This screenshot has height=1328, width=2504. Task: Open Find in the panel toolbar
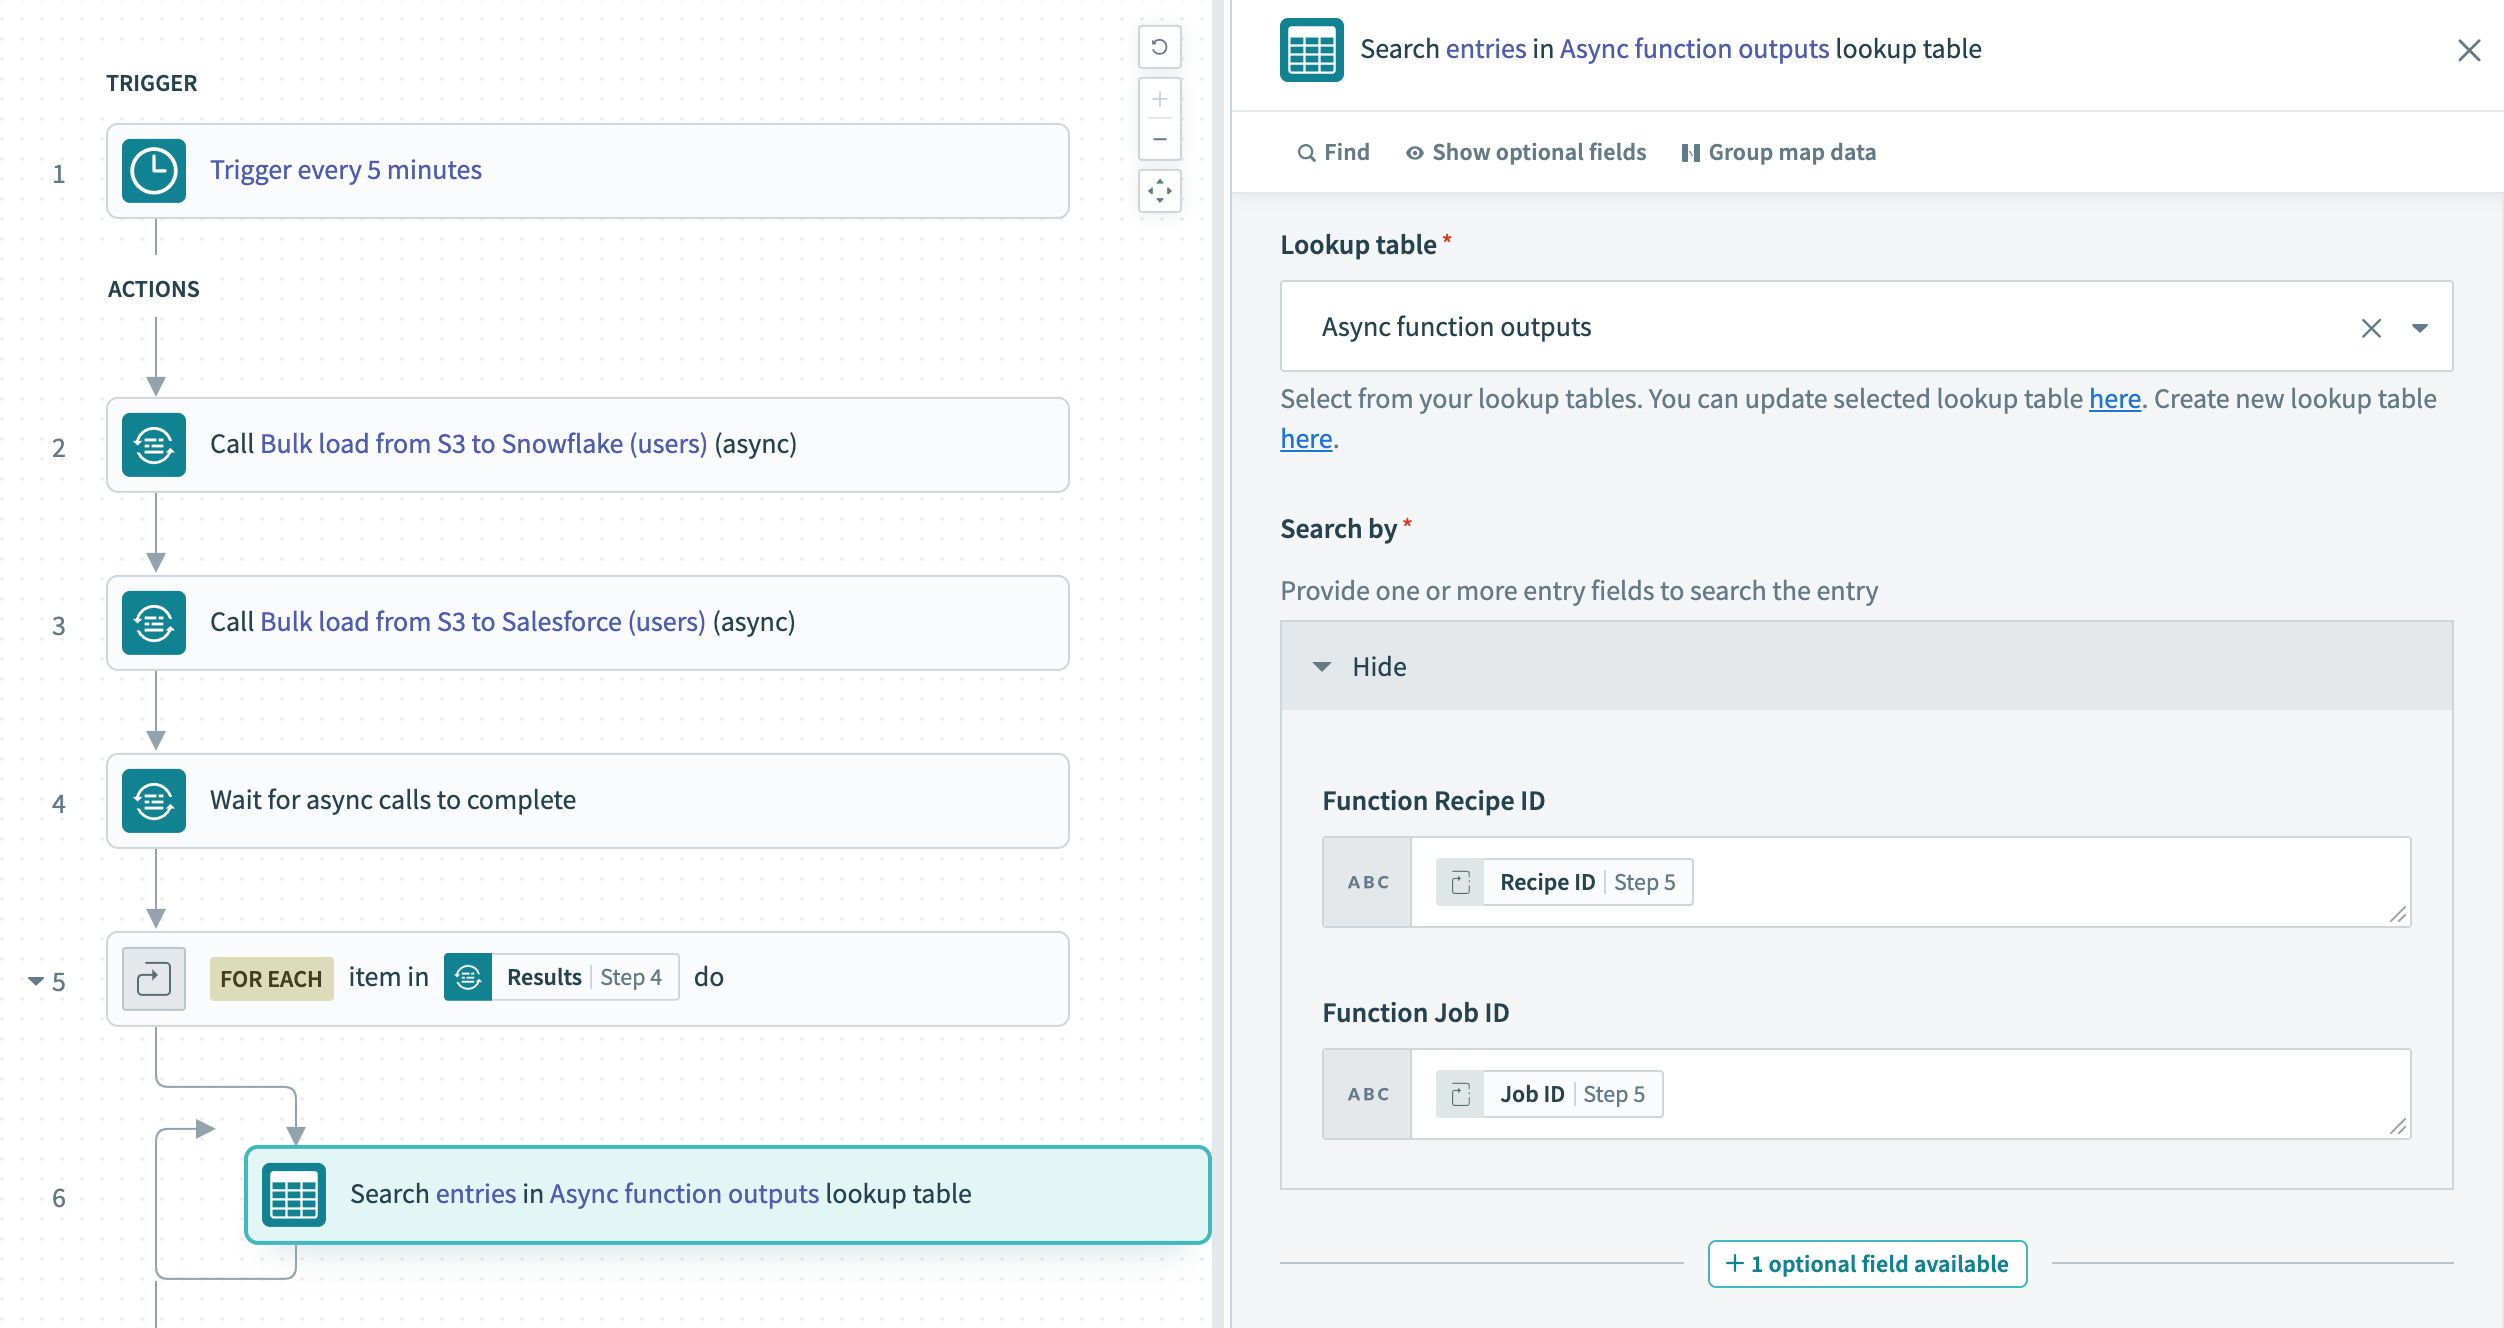(1333, 152)
